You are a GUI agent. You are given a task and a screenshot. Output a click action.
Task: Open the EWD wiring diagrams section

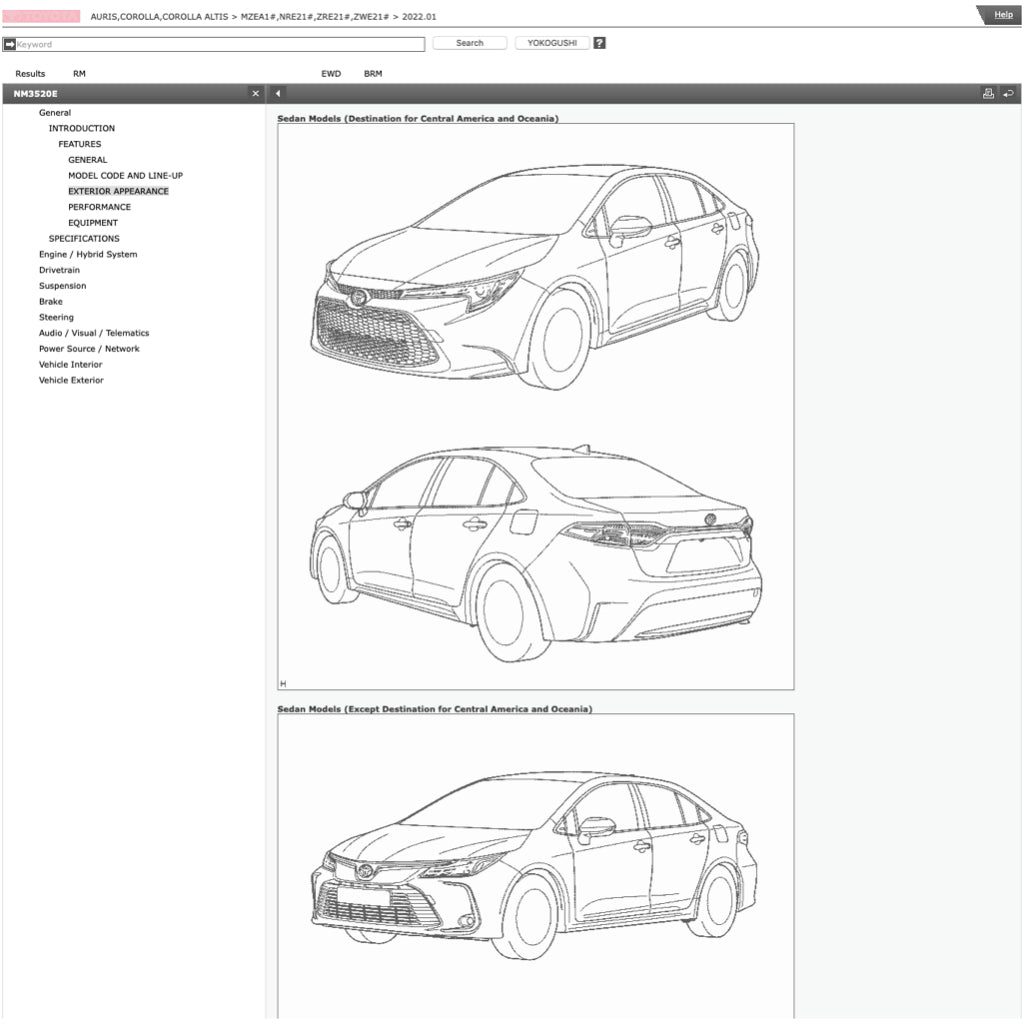point(330,73)
